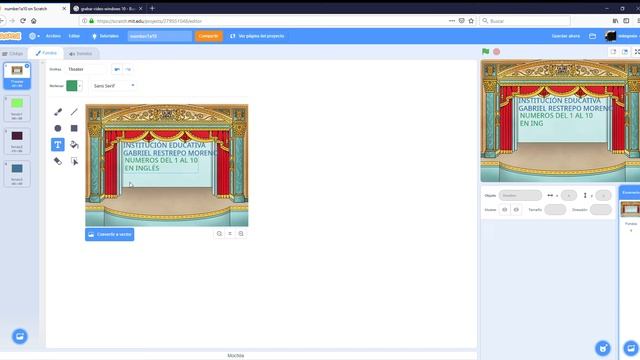Click the Undo arrow button
Screen dimensions: 640x360
click(x=117, y=69)
